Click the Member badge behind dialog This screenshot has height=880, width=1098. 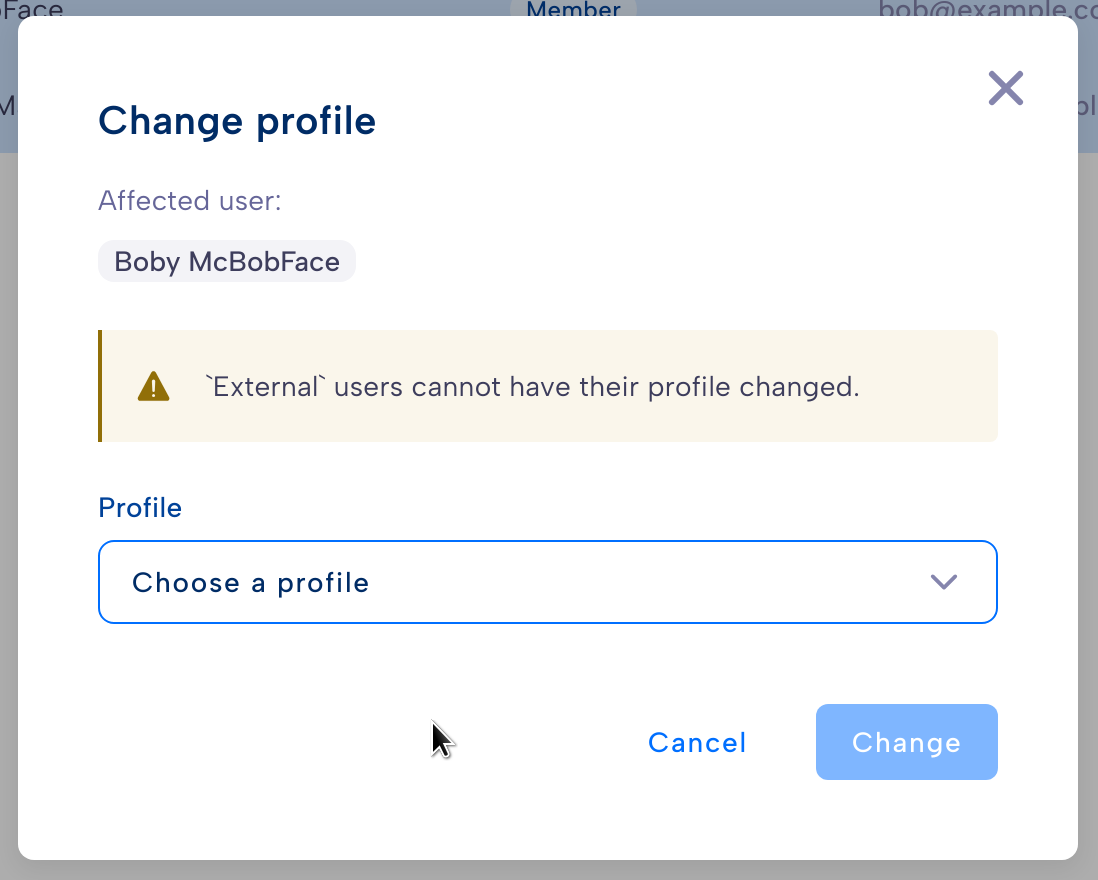click(573, 8)
